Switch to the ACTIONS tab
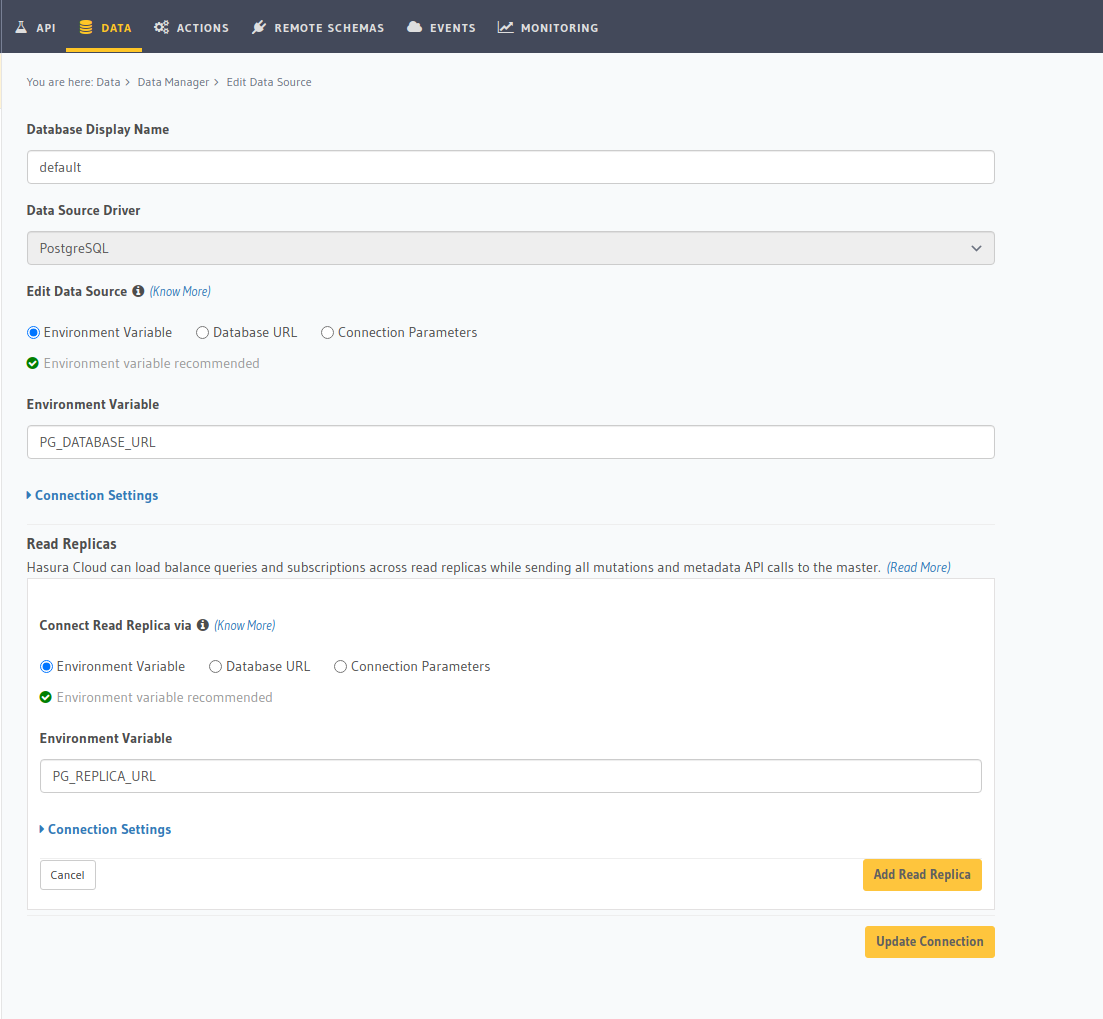 coord(191,27)
